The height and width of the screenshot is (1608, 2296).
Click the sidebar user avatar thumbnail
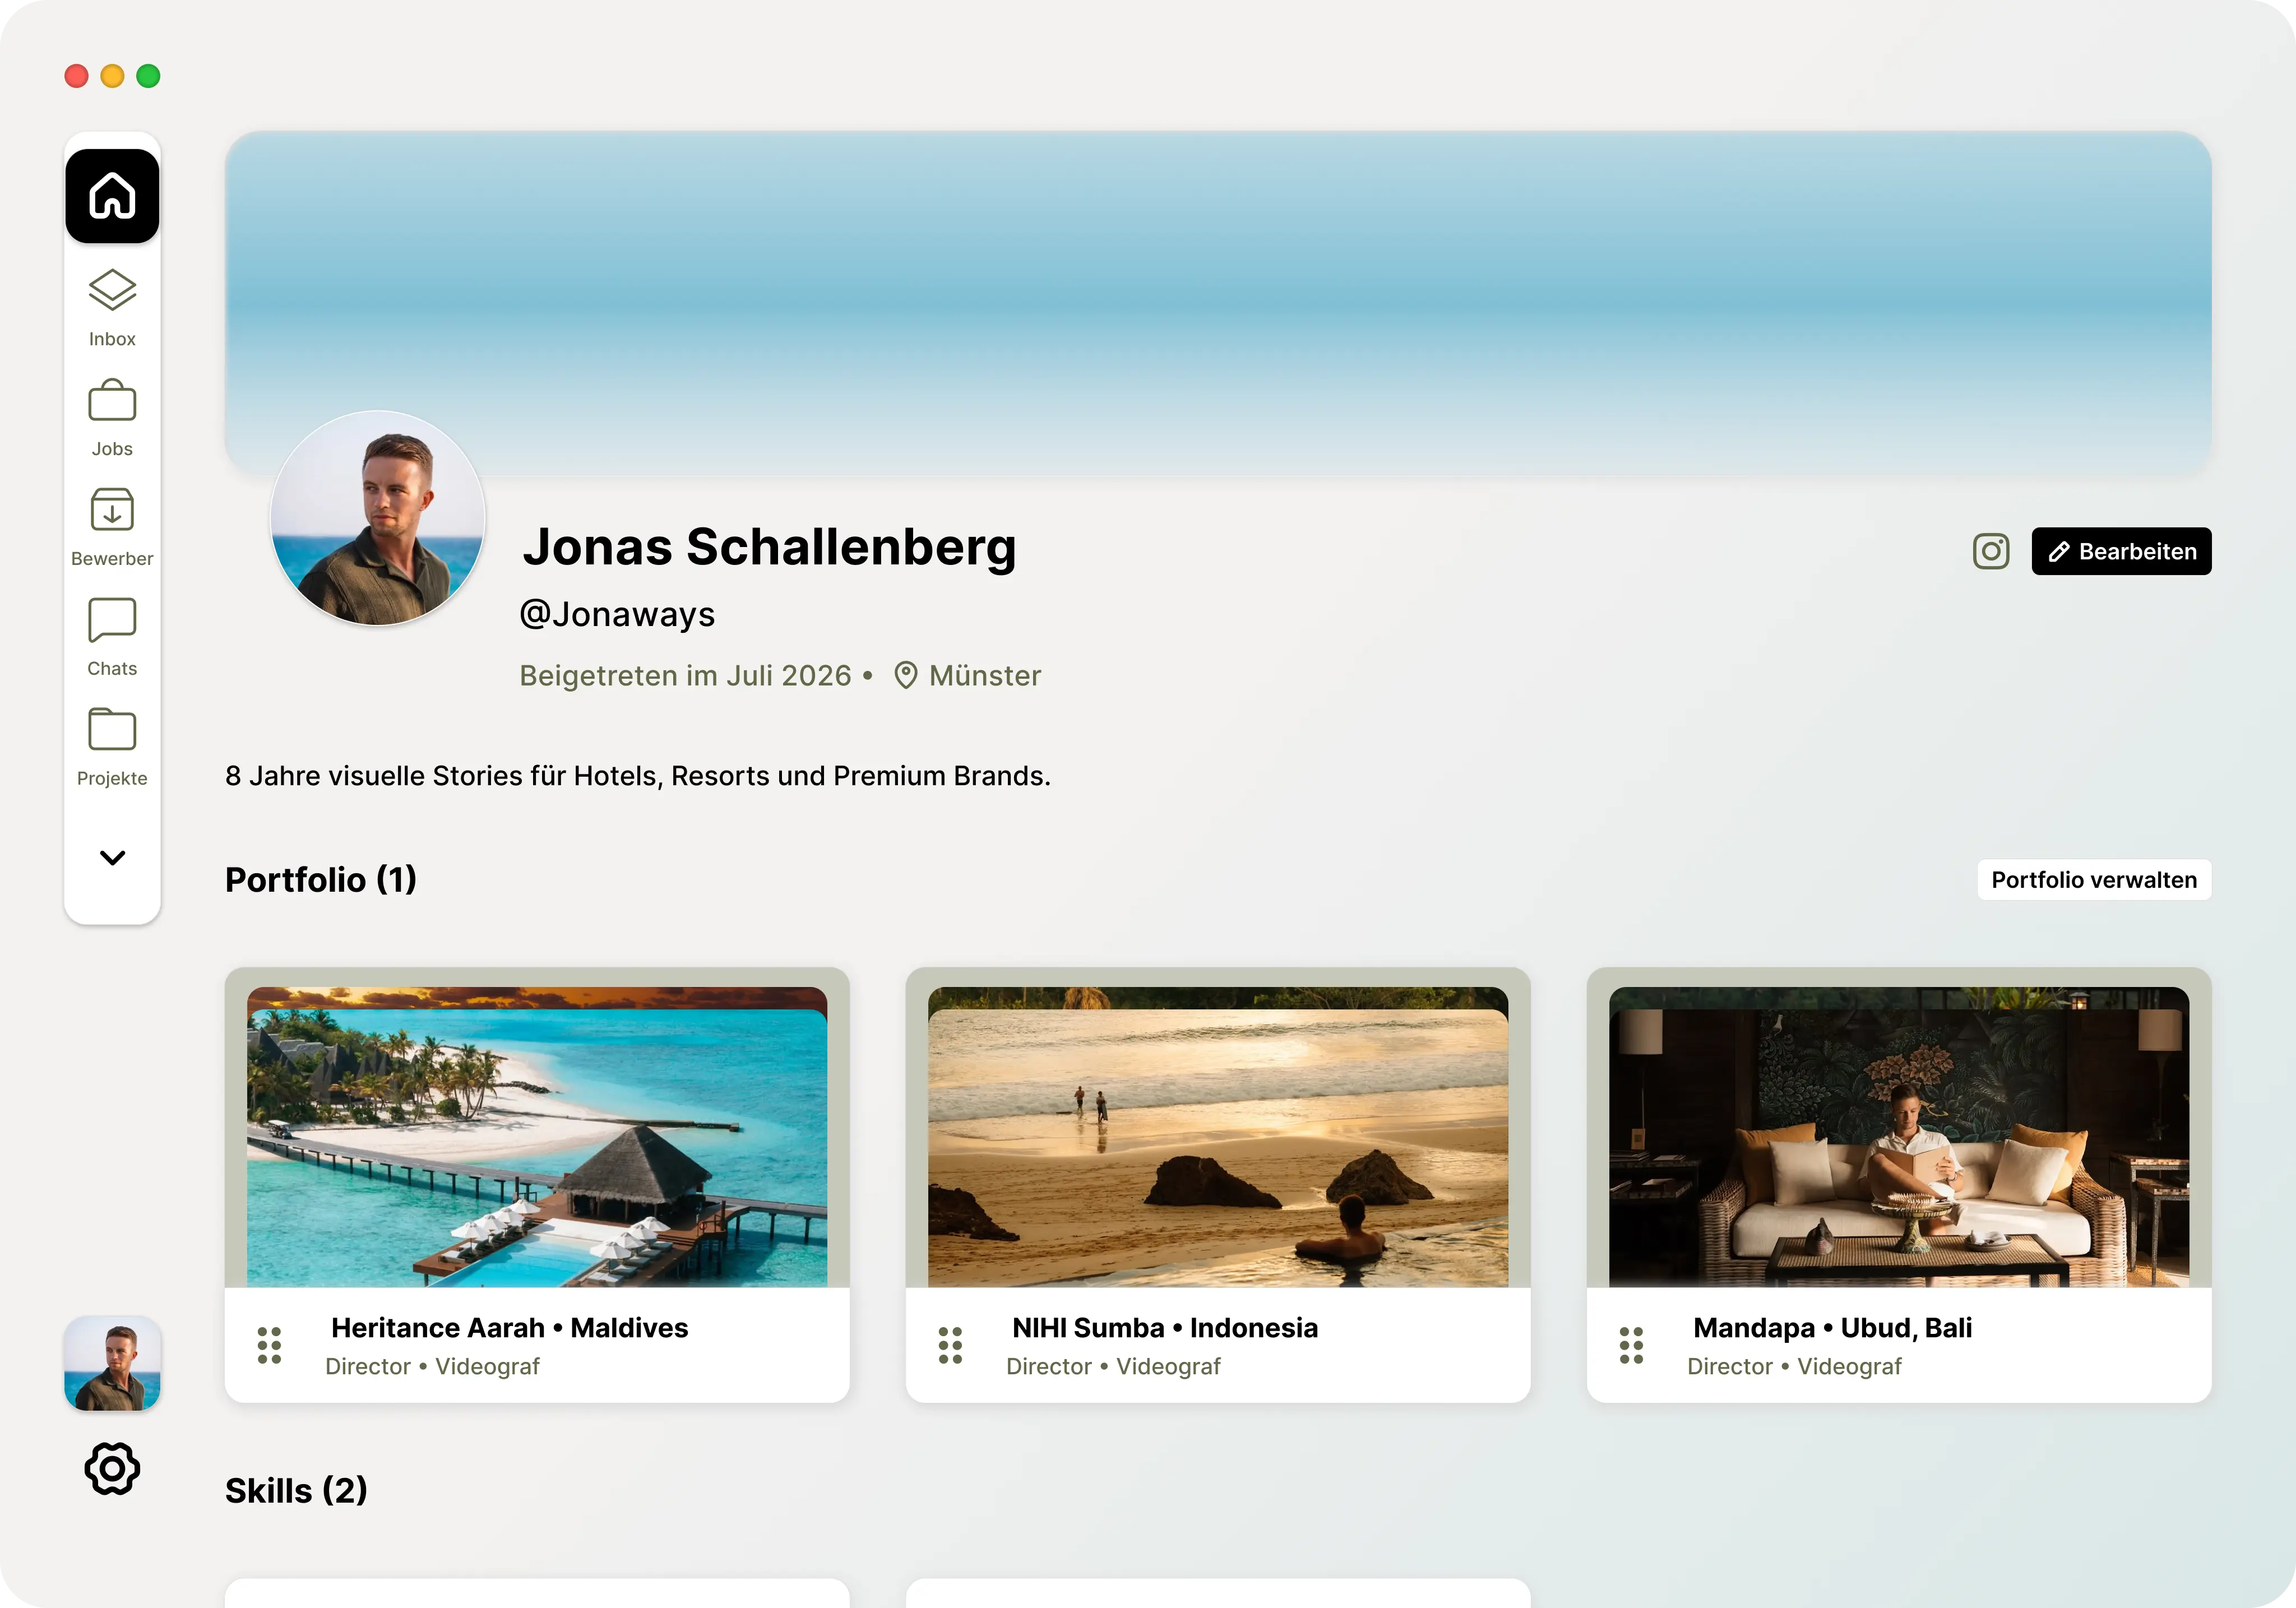coord(112,1363)
